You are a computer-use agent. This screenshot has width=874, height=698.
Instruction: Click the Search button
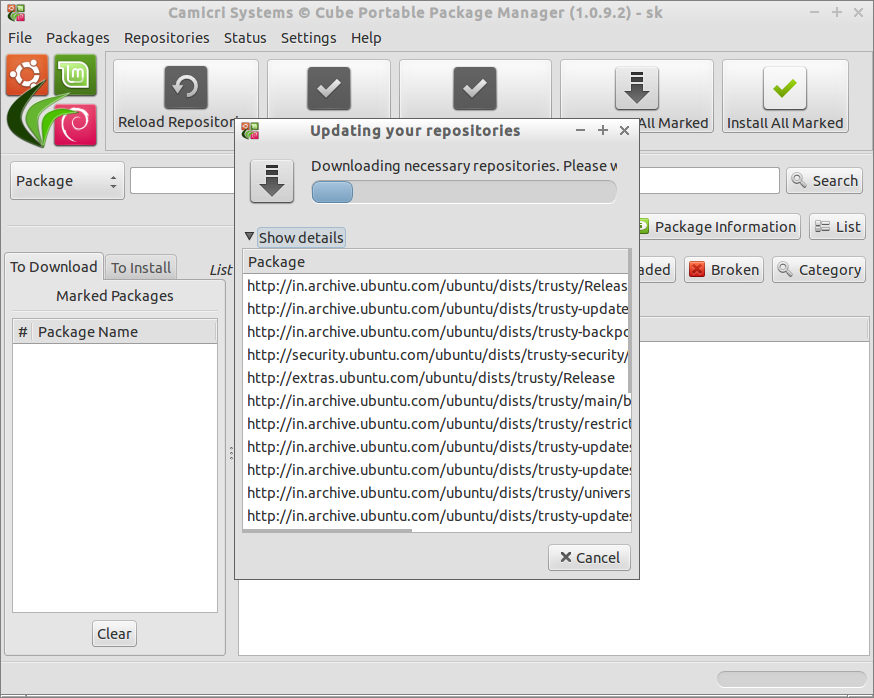pyautogui.click(x=824, y=181)
